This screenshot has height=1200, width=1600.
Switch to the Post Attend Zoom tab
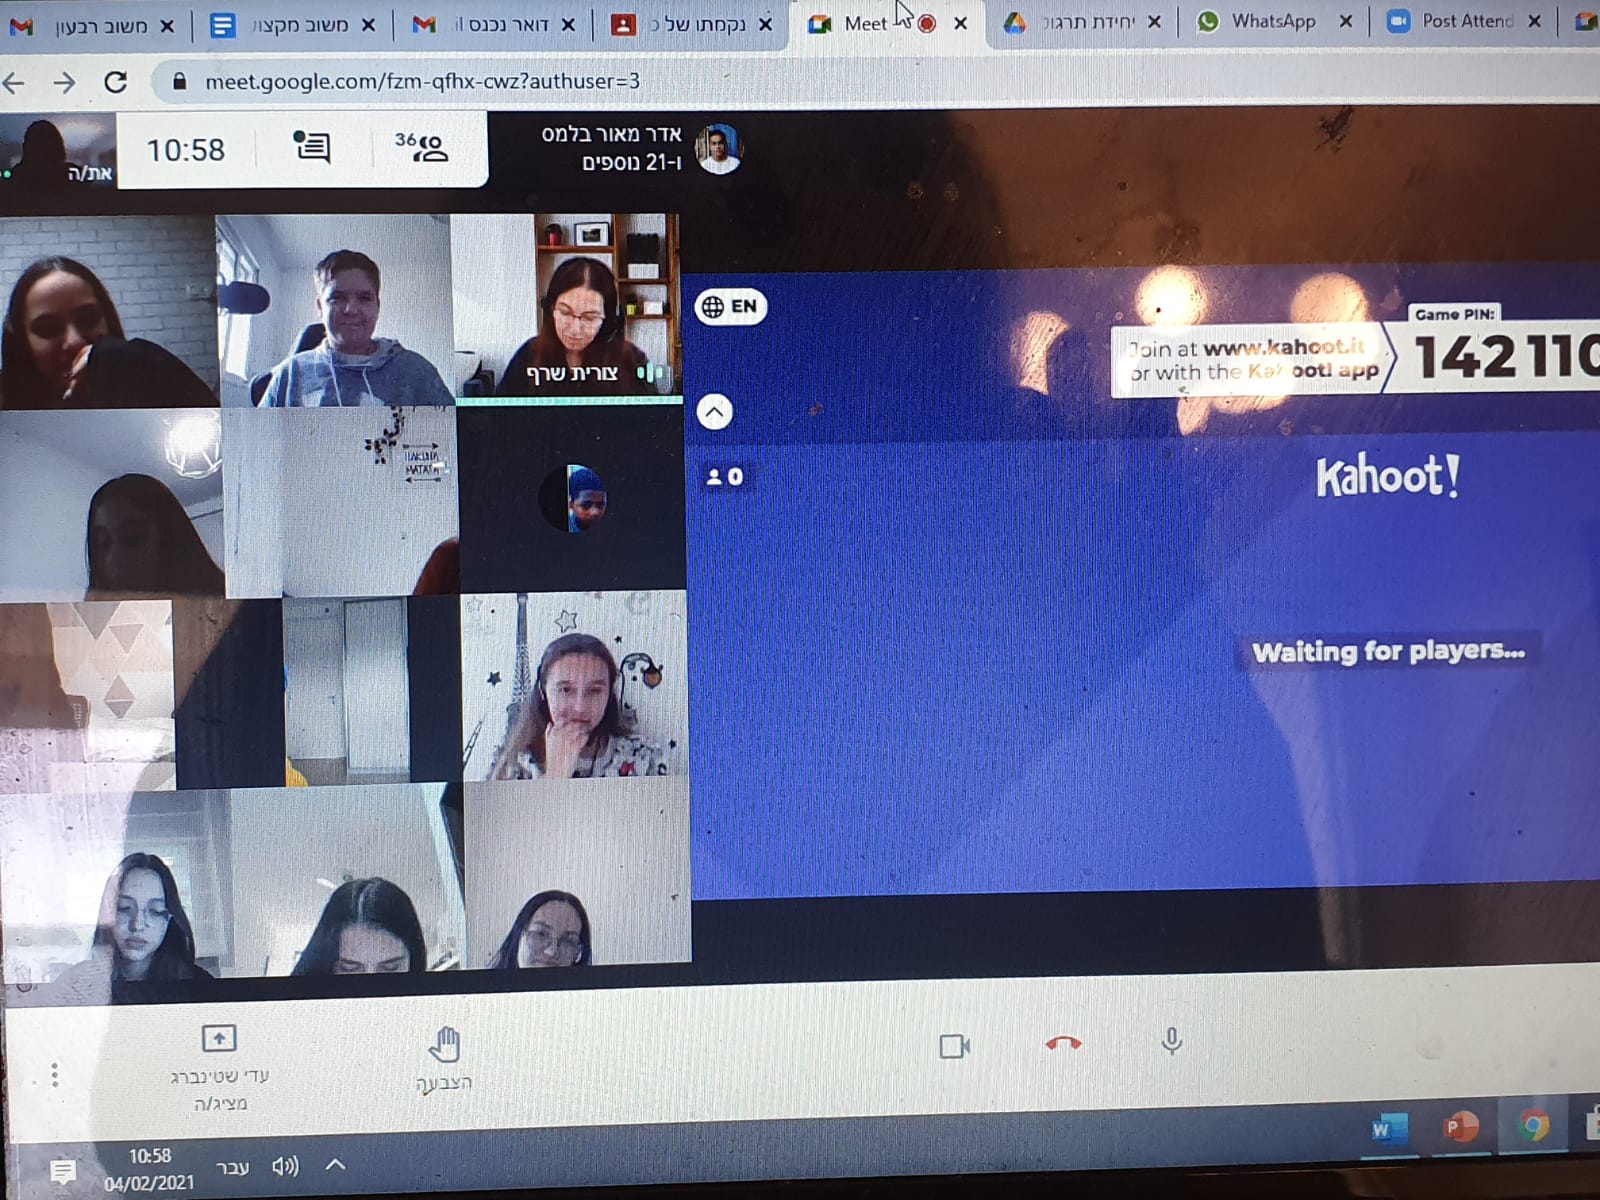pos(1467,21)
